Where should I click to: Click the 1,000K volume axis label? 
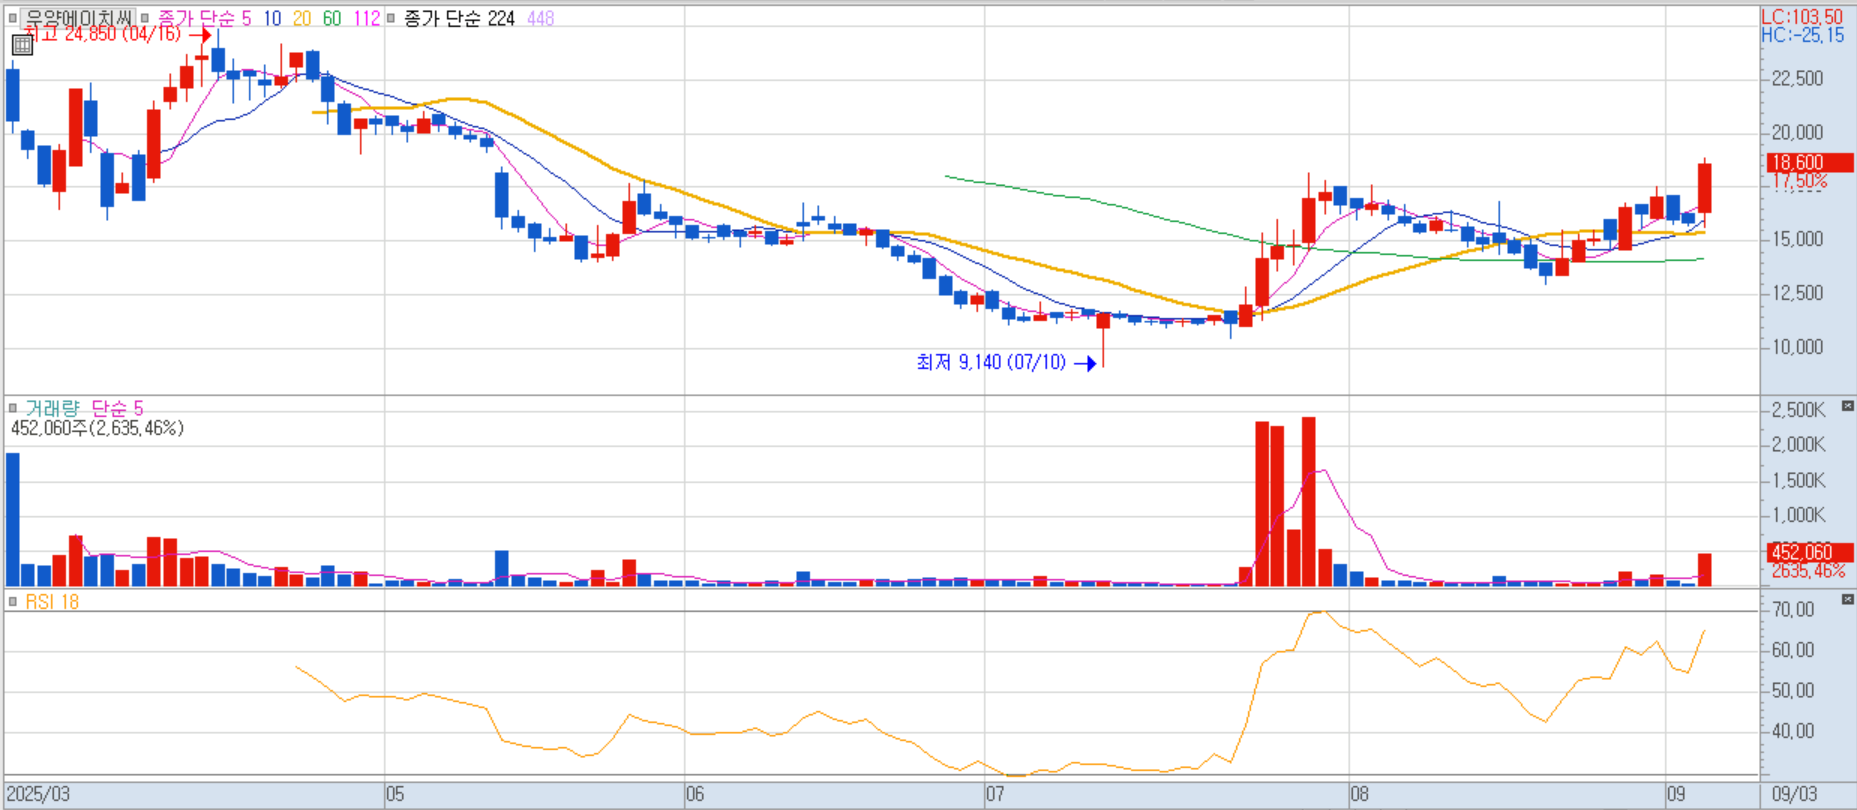click(1798, 515)
